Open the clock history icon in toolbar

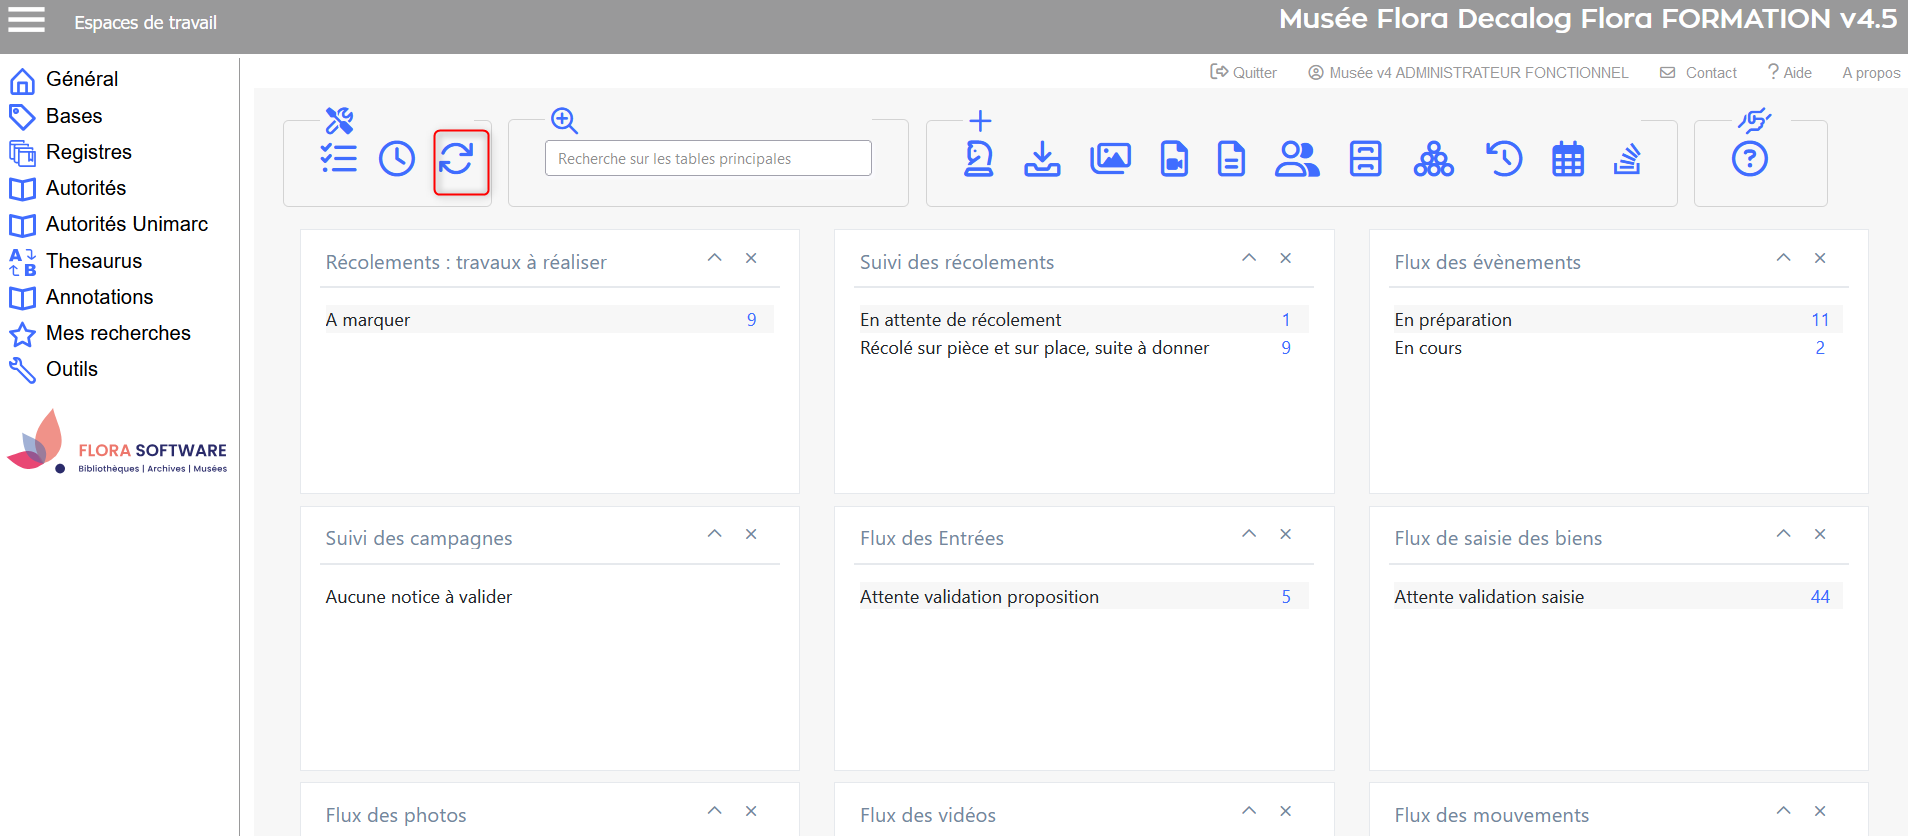[x=397, y=159]
